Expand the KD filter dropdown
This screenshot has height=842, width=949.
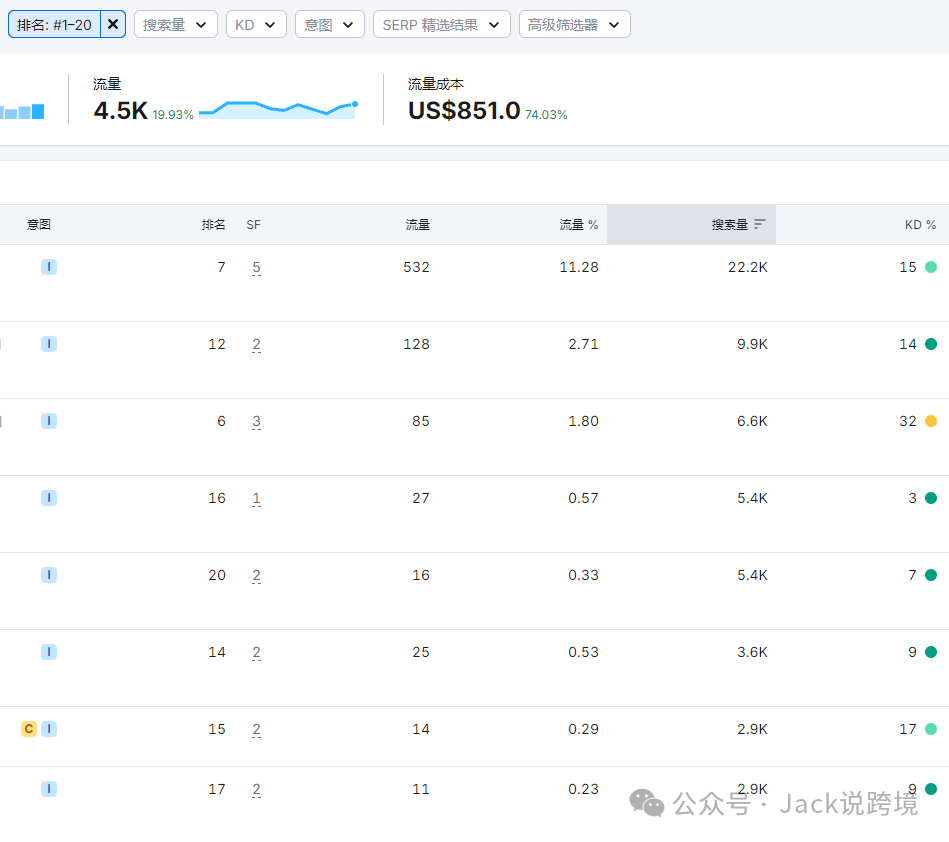click(x=256, y=24)
